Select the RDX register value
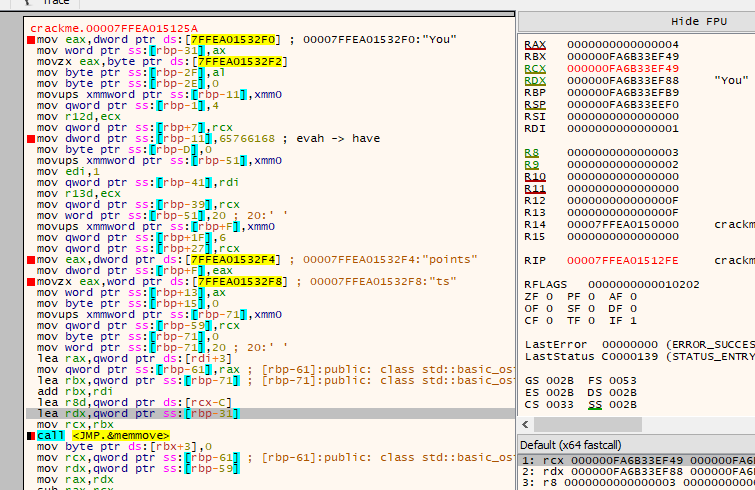 [623, 81]
